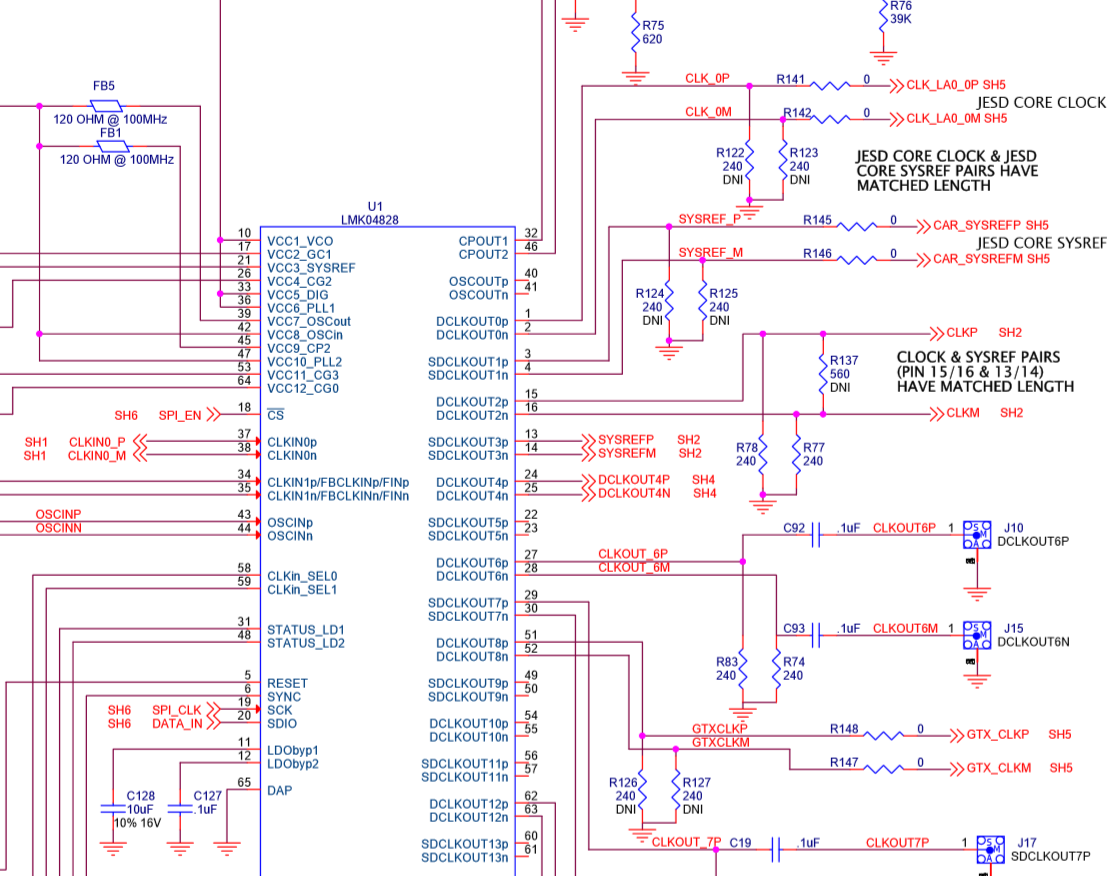Click the JESD CORE SYSREF annotation
Viewport: 1116px width, 876px height.
1041,243
